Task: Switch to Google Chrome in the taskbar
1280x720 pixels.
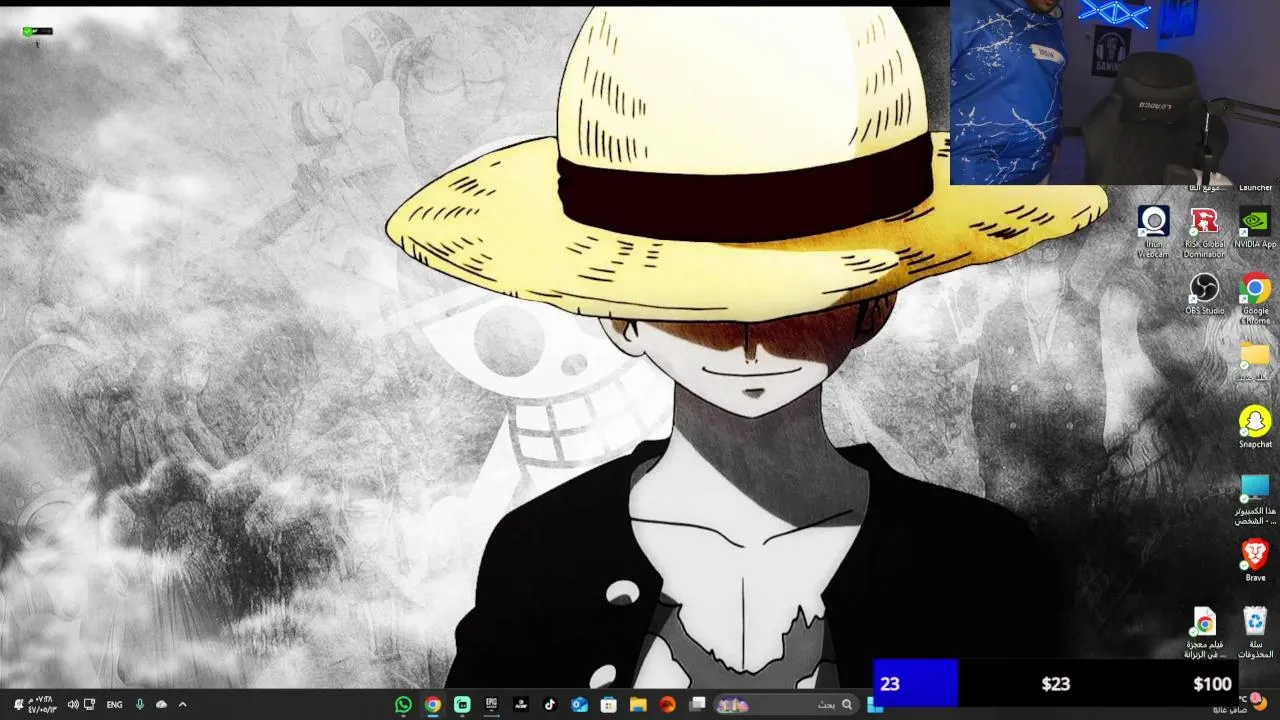Action: click(x=432, y=704)
